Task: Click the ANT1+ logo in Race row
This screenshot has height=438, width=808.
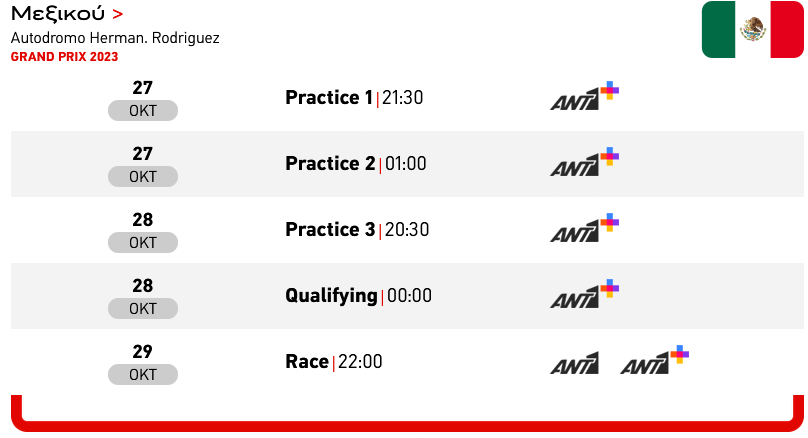Action: click(655, 360)
